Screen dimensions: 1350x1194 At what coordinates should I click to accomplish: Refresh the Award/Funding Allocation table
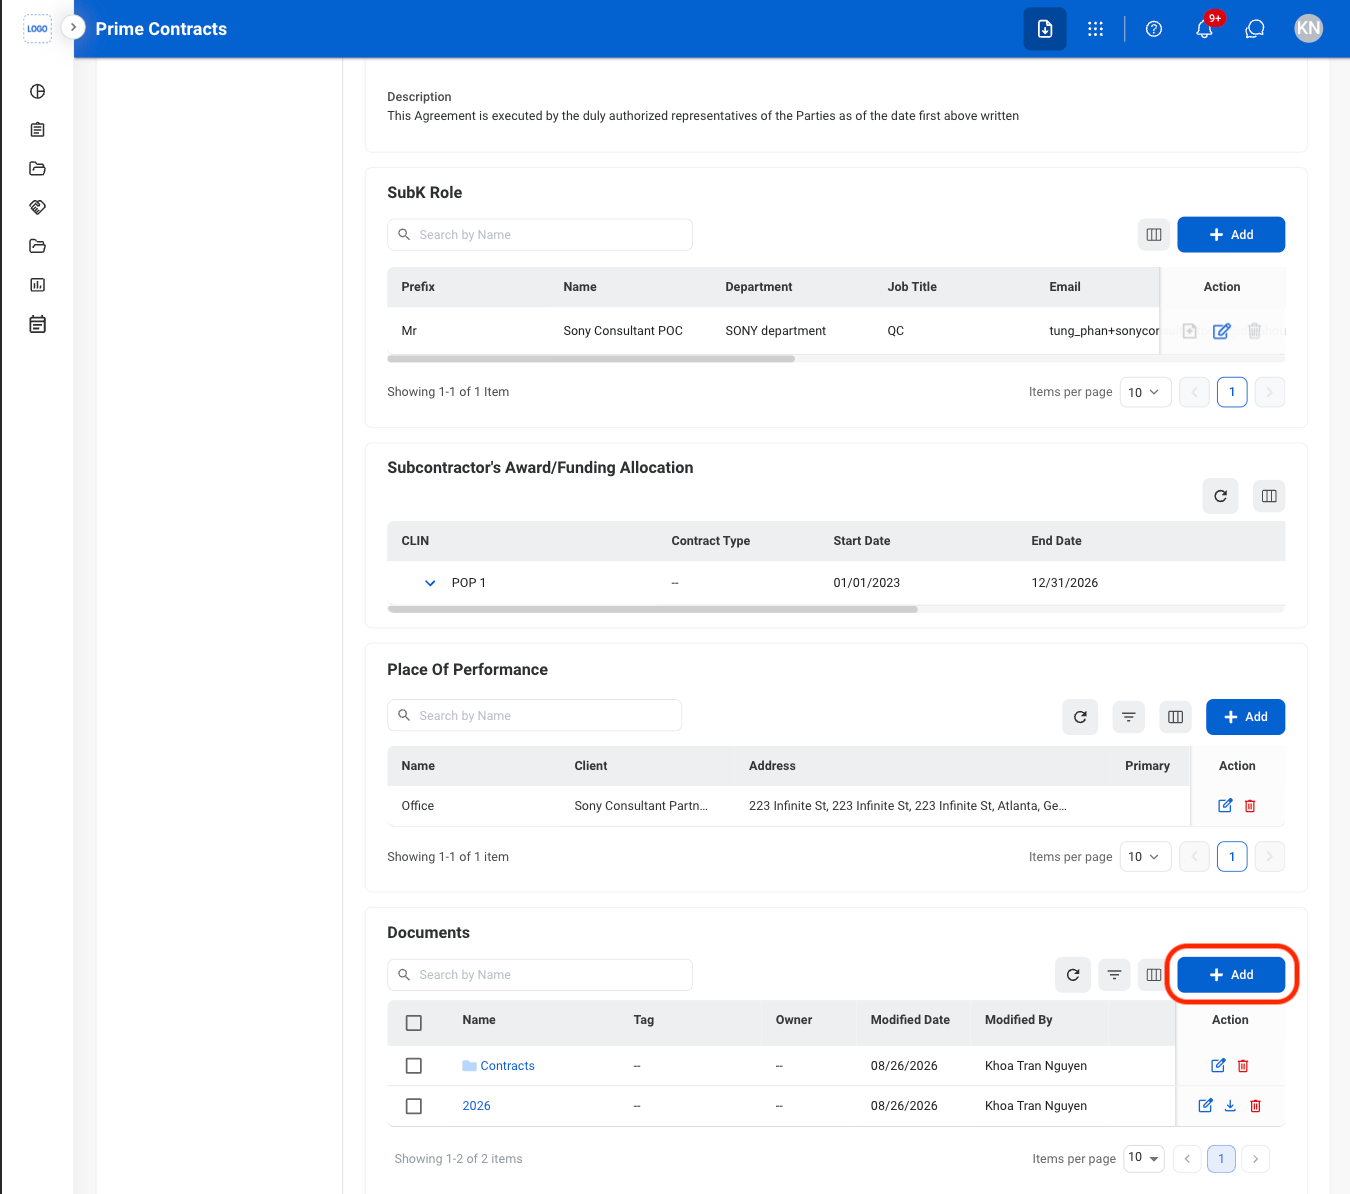click(1220, 496)
